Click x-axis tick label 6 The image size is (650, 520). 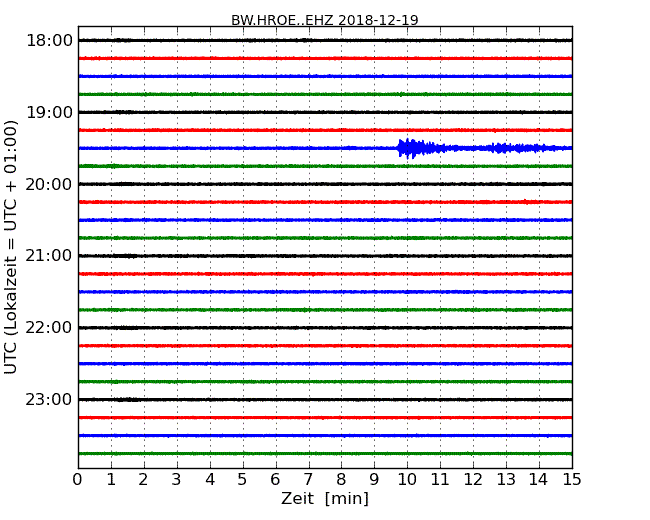point(275,480)
